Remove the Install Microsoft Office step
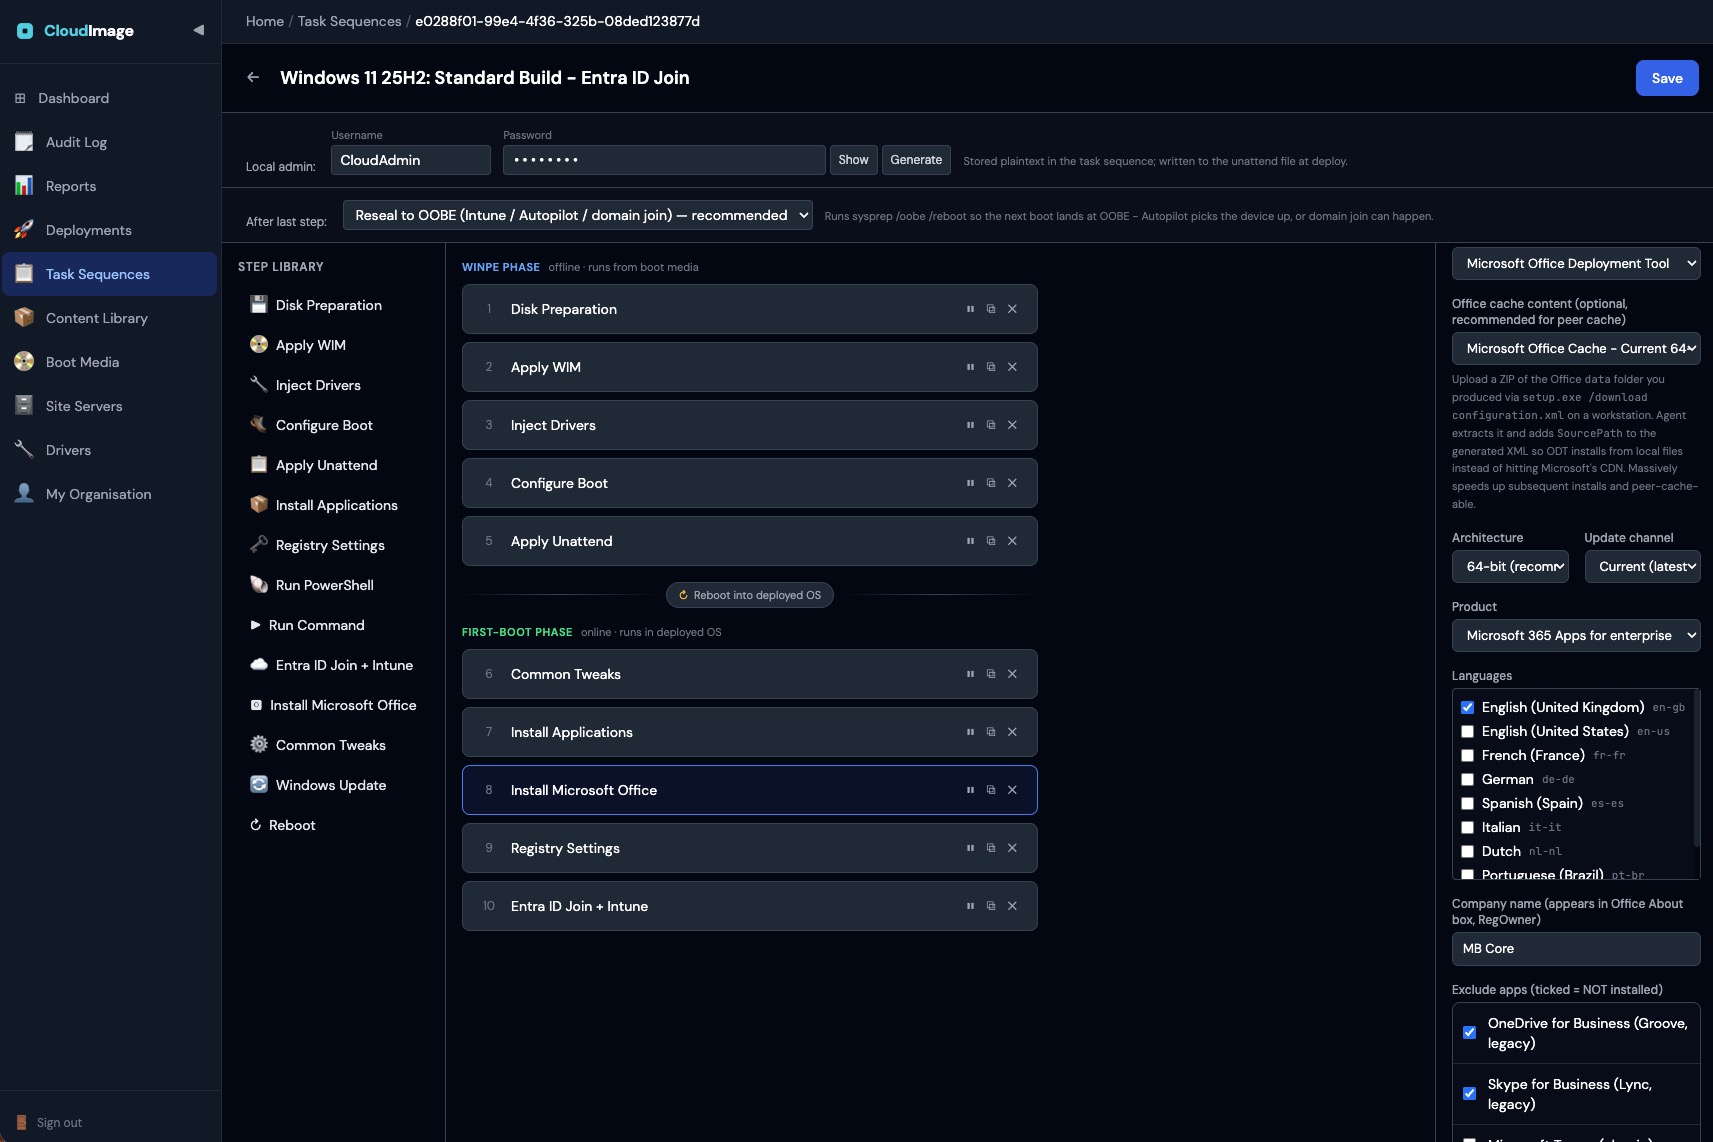 tap(1012, 790)
